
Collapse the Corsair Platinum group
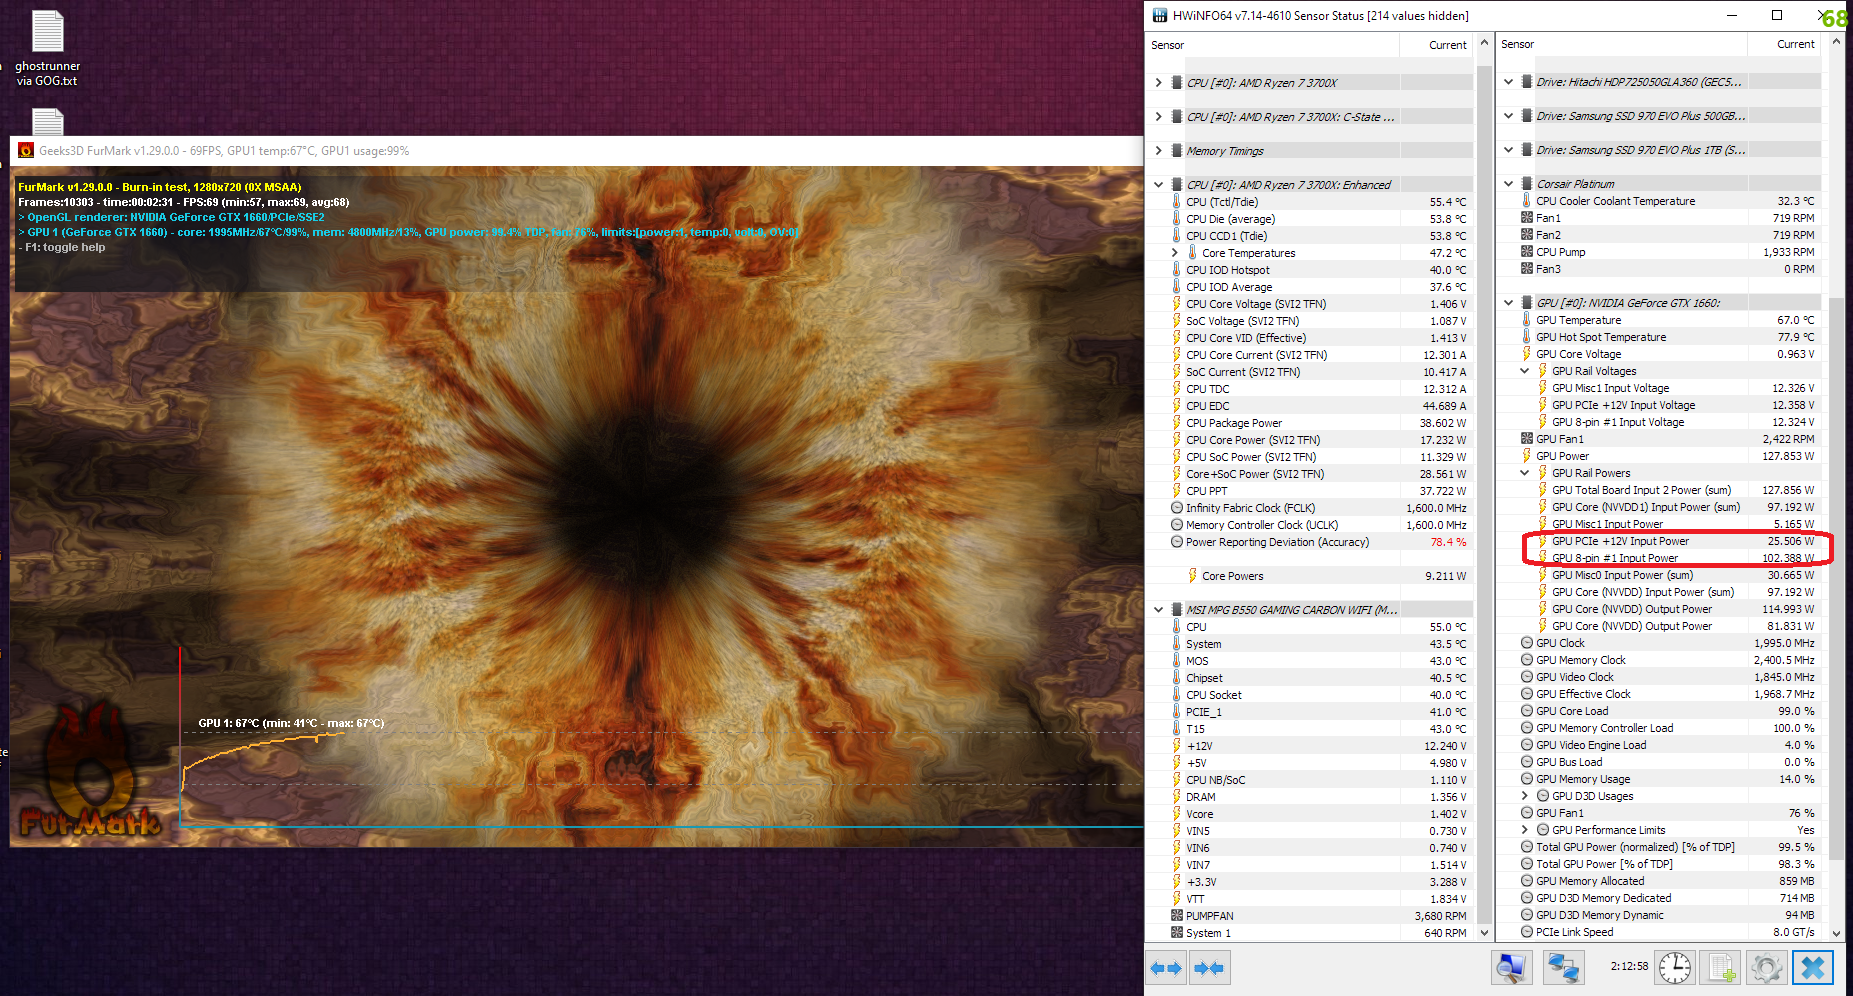pos(1509,184)
